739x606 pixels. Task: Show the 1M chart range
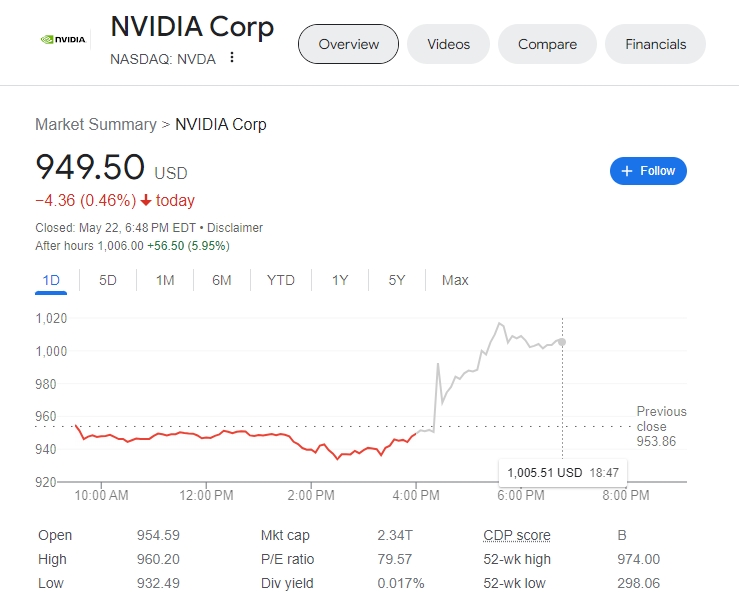point(165,280)
